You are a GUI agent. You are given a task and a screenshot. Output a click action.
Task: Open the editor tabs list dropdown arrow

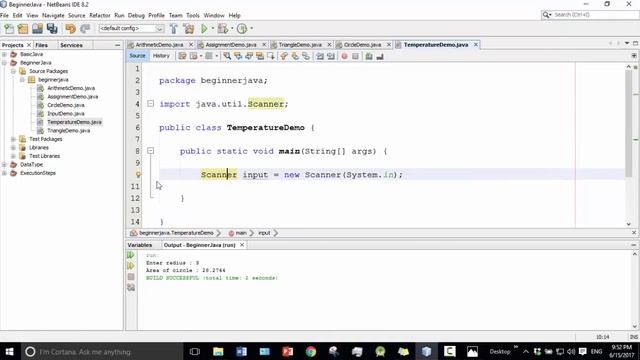pyautogui.click(x=627, y=43)
